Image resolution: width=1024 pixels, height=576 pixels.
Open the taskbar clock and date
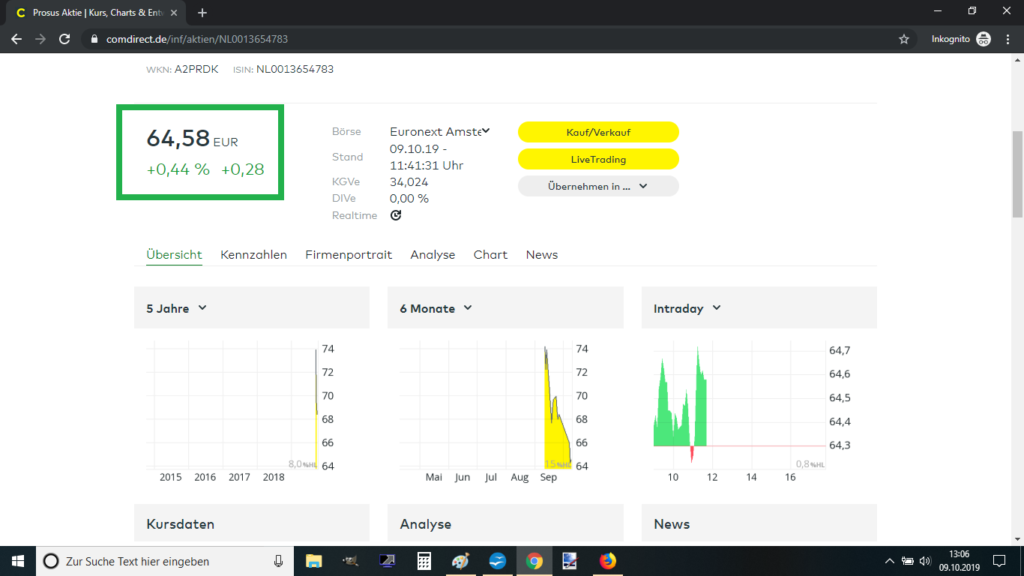click(959, 561)
